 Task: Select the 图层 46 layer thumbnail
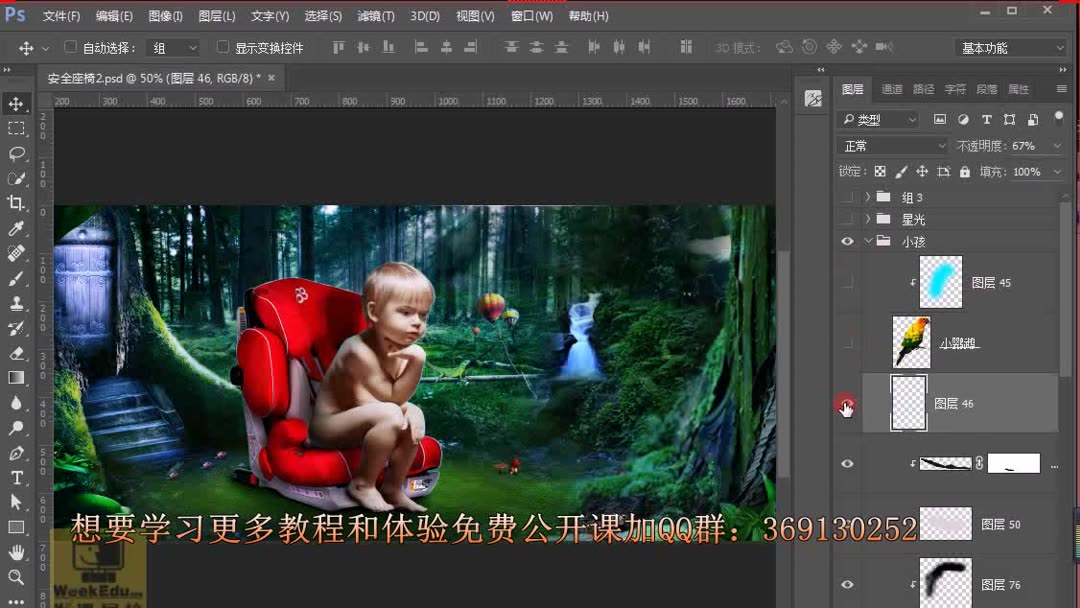908,403
